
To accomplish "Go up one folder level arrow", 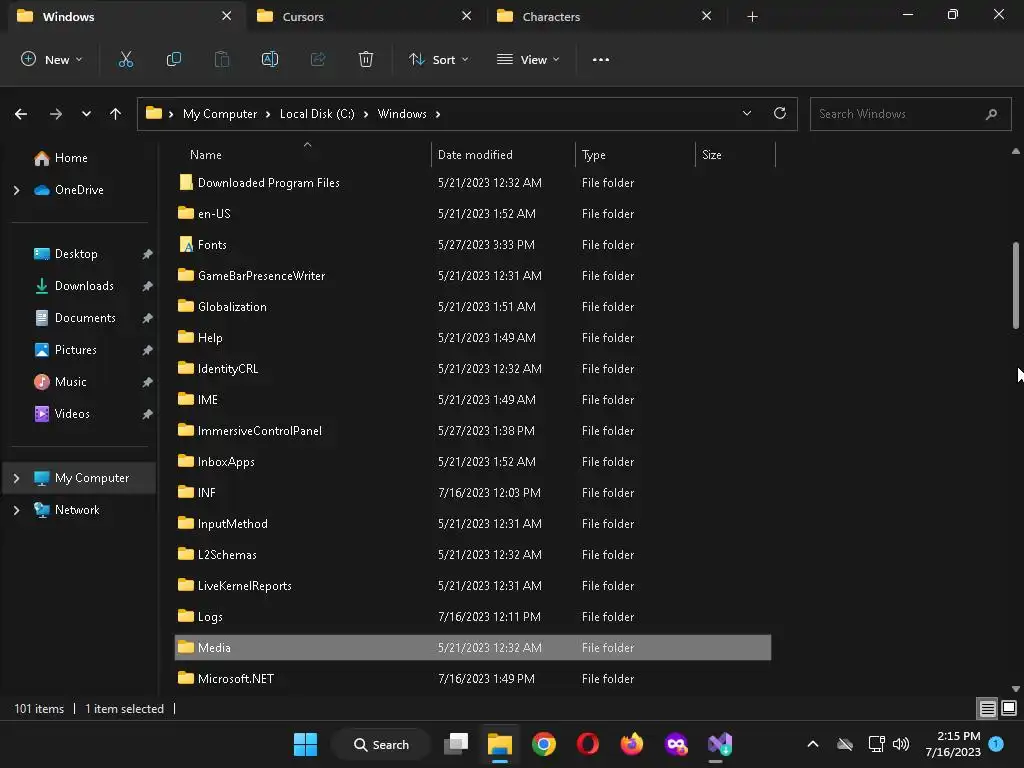I will (116, 114).
